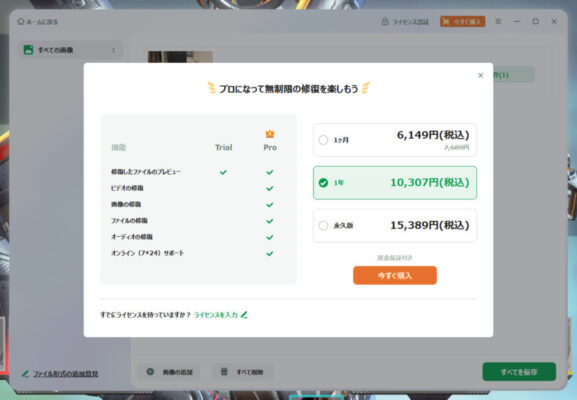Open the ライセンスを入力 link
Viewport: 577px width, 400px height.
(216, 315)
